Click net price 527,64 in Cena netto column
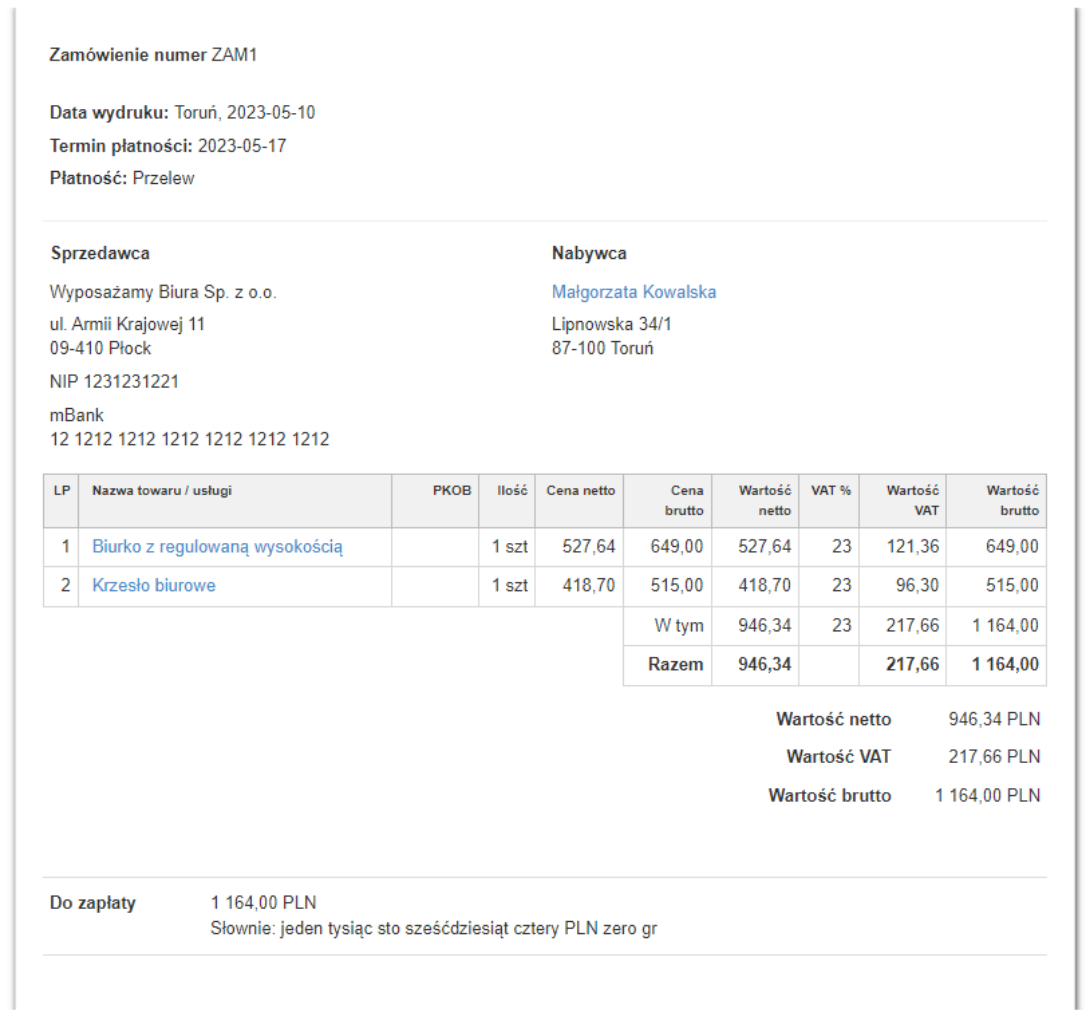1087x1018 pixels. 589,546
